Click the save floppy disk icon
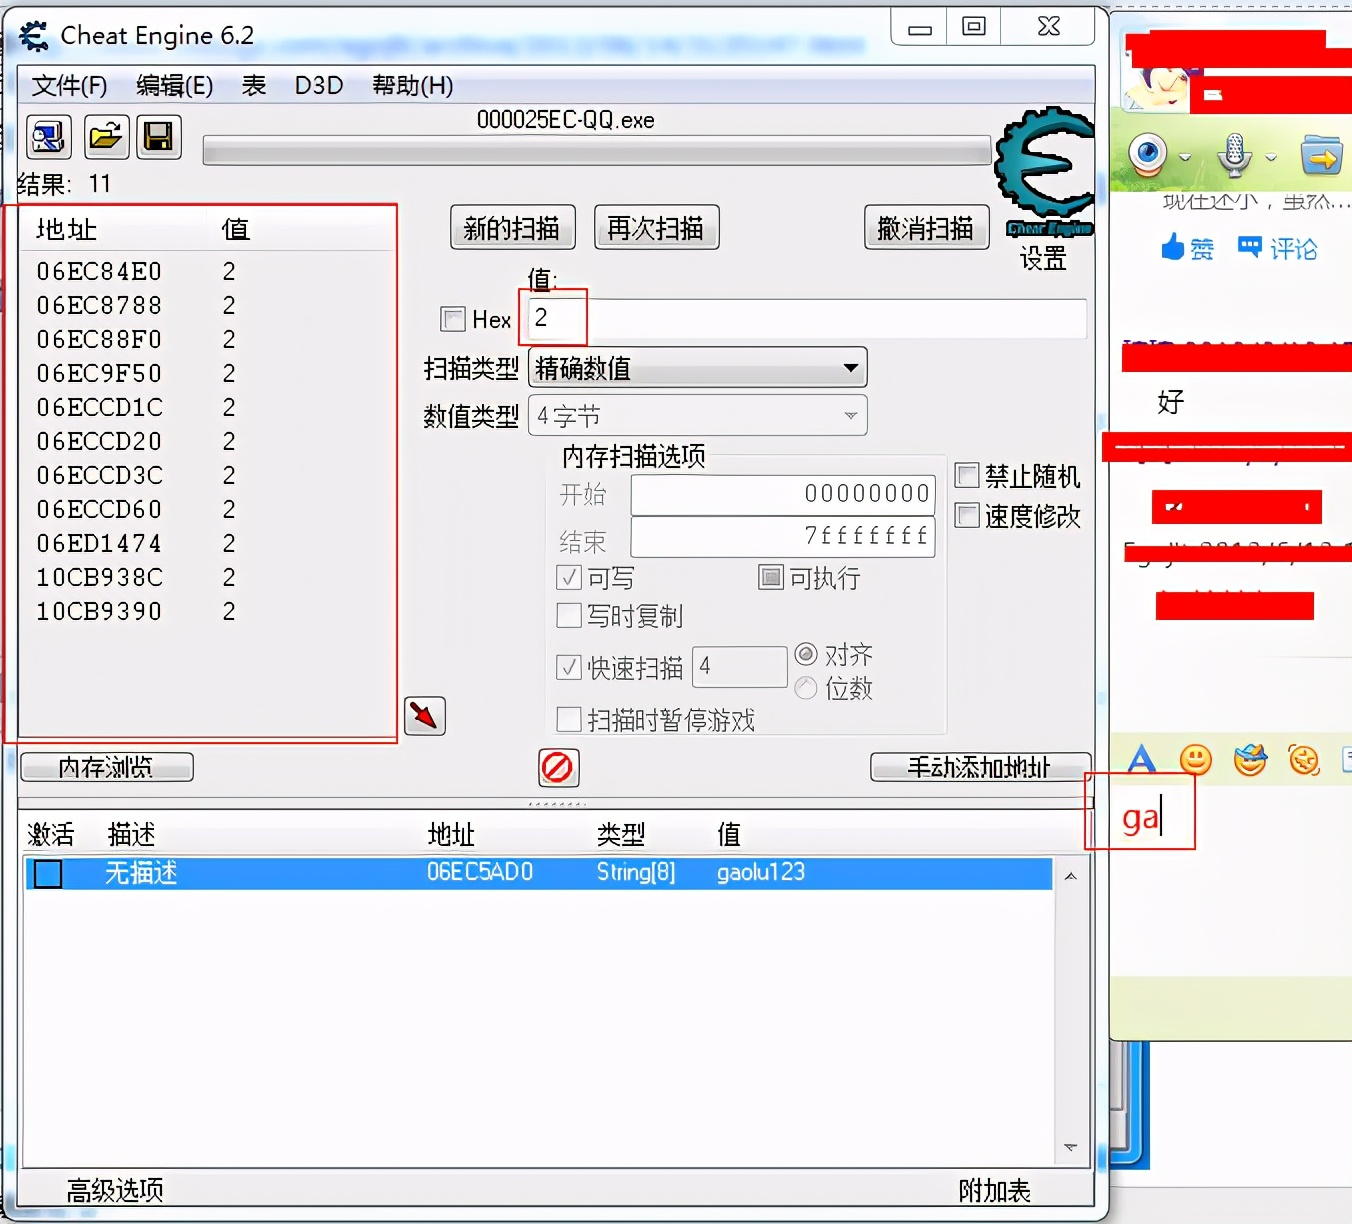 [159, 137]
